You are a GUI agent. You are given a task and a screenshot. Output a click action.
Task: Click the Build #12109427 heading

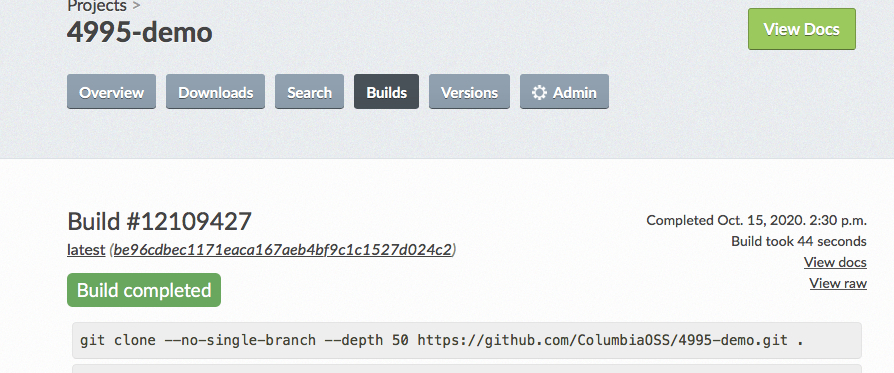coord(160,221)
